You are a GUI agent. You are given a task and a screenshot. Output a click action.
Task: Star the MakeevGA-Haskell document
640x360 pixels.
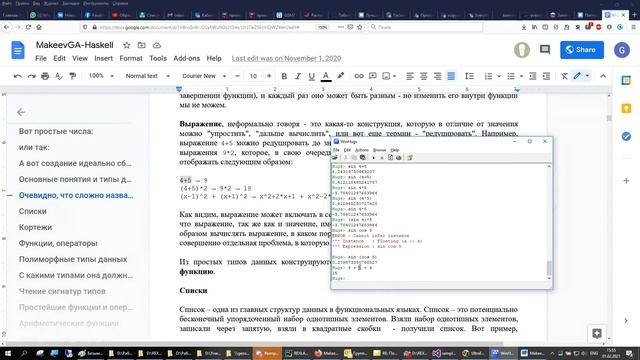tap(127, 45)
